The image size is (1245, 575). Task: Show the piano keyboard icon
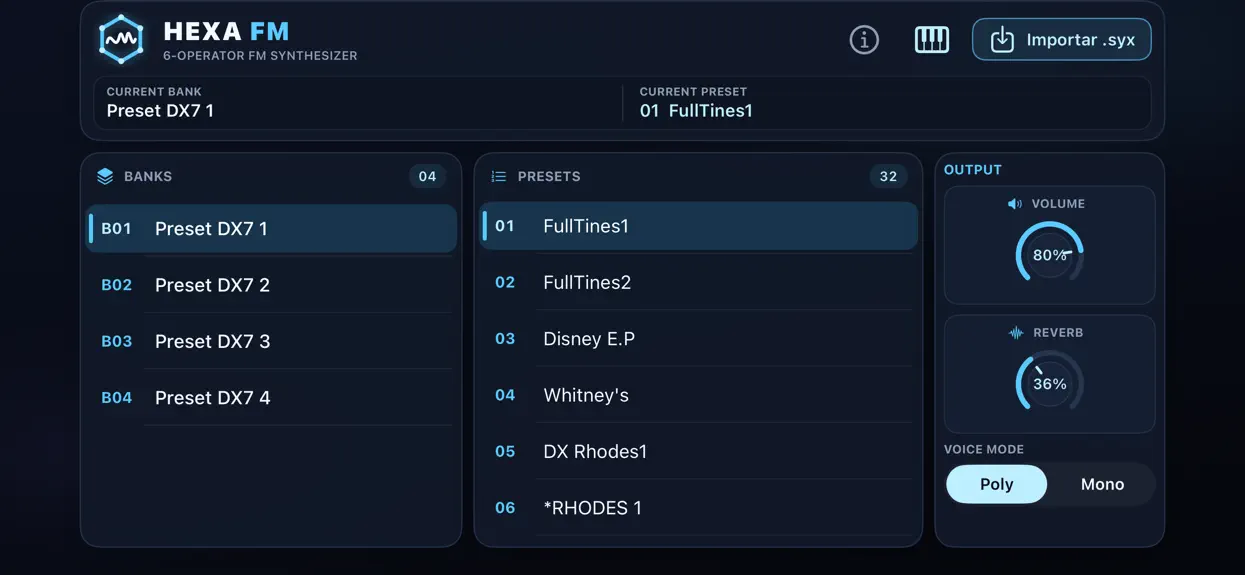click(932, 40)
